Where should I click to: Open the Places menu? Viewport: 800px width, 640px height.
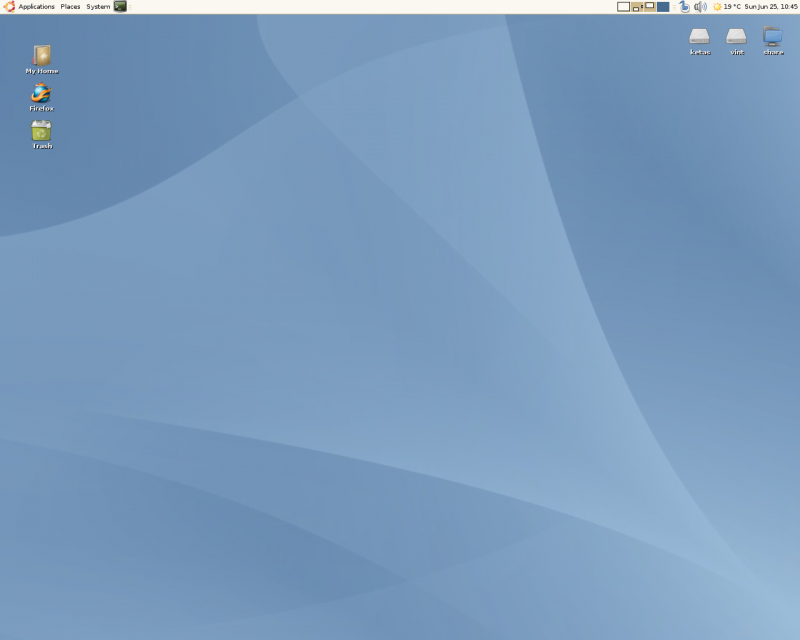70,7
